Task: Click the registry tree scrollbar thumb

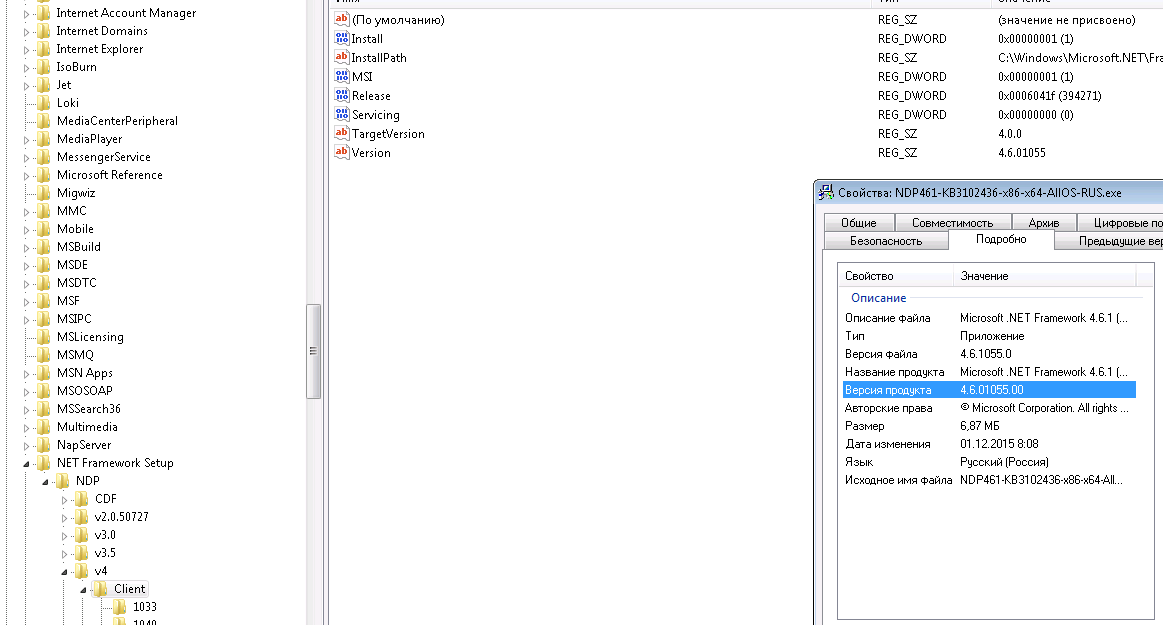Action: coord(313,351)
